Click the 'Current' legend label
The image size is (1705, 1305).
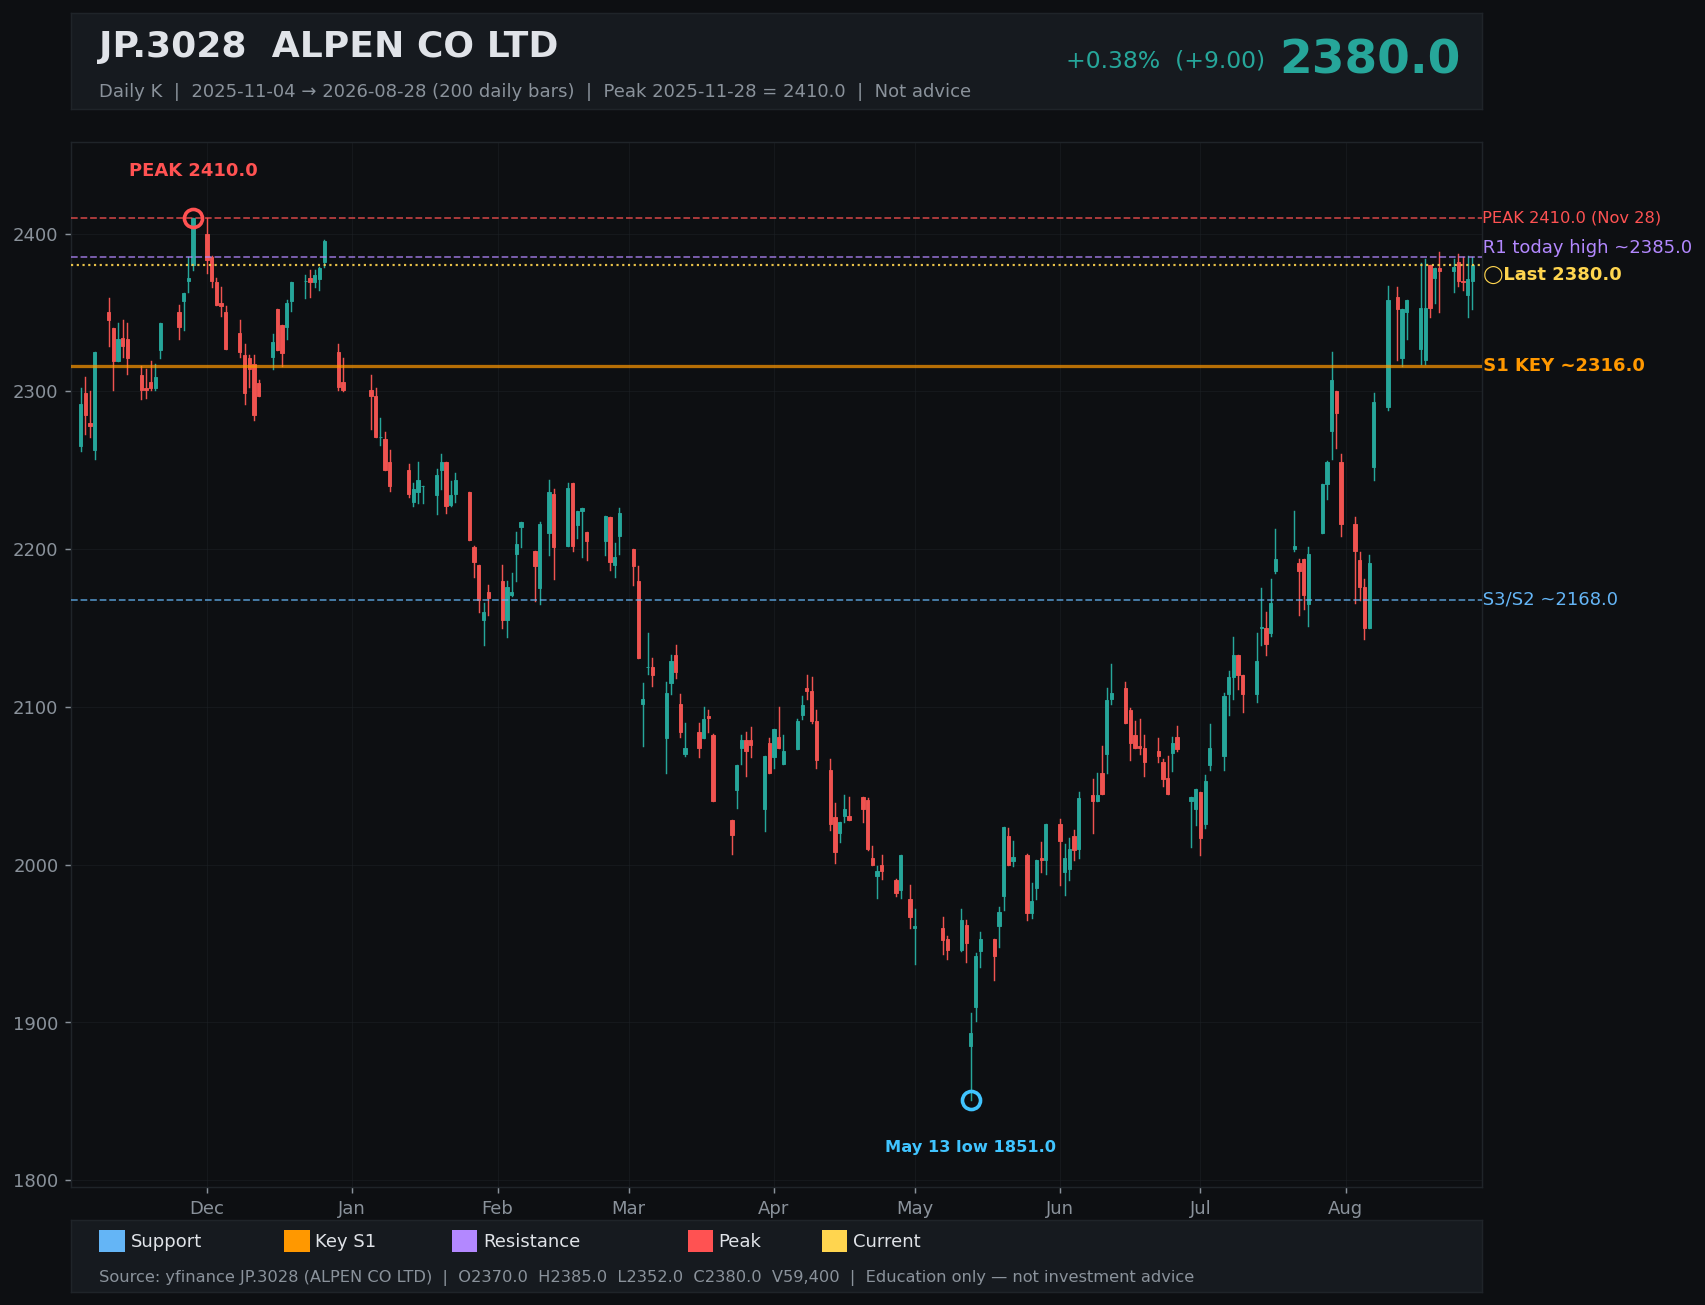pos(887,1241)
